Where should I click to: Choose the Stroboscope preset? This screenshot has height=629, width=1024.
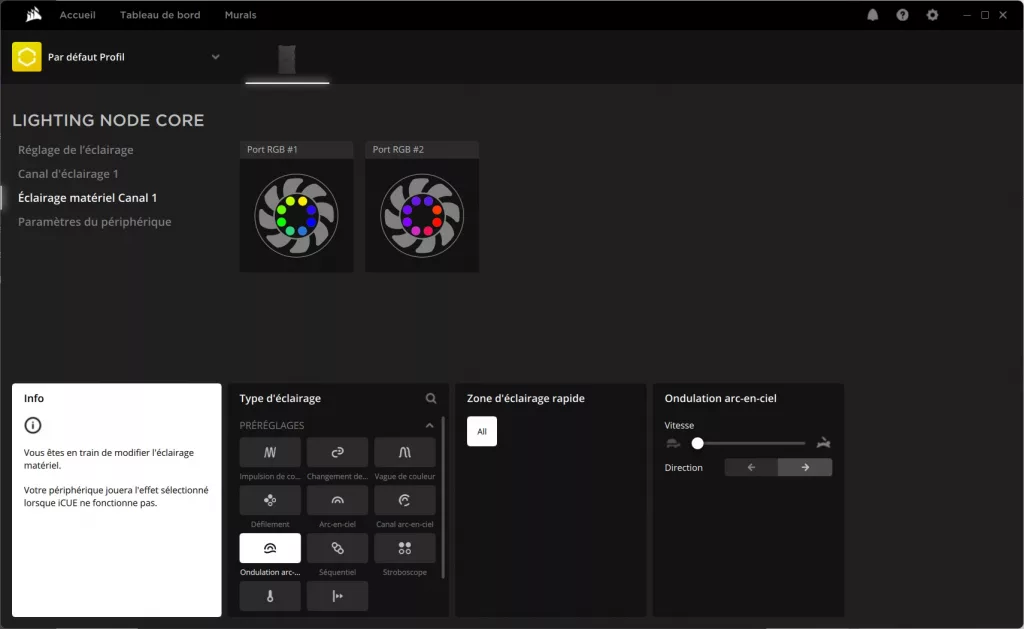pos(404,548)
